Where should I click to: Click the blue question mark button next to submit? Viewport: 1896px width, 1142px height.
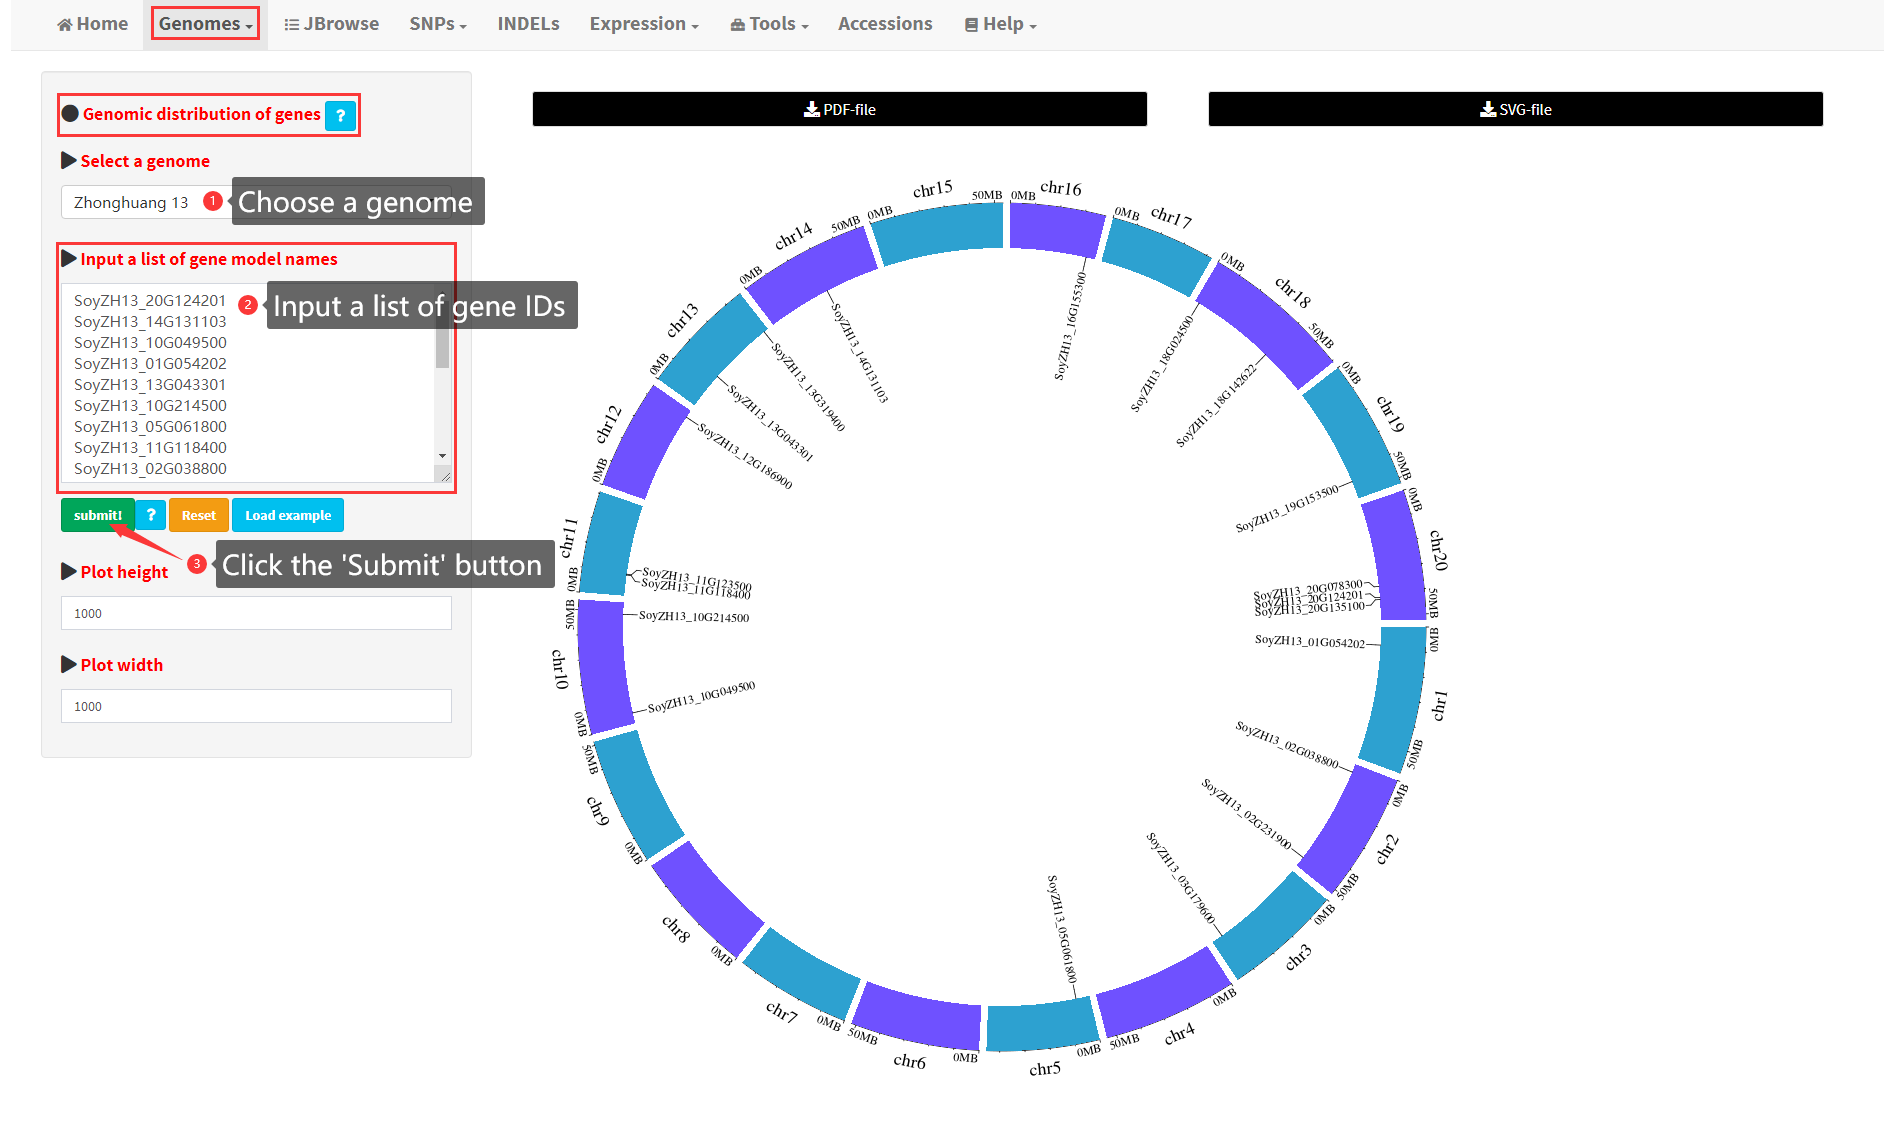[x=151, y=515]
